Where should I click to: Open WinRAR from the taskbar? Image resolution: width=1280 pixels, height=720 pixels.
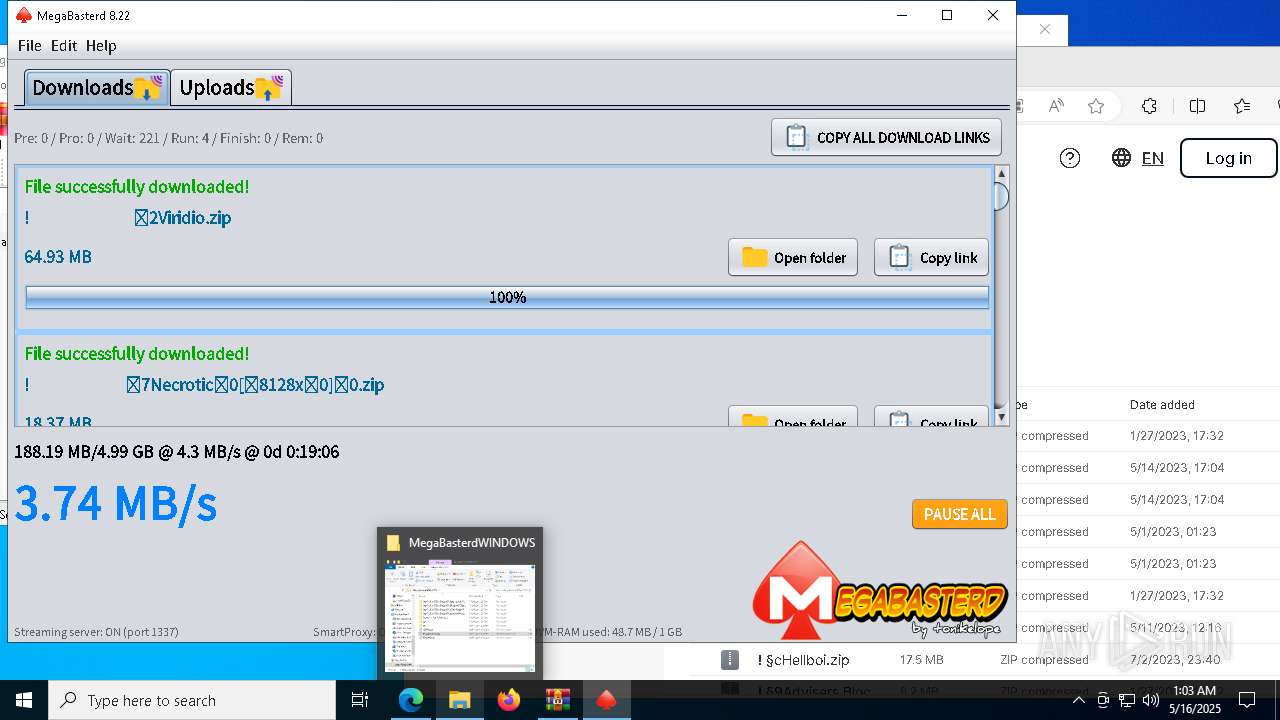pyautogui.click(x=557, y=700)
